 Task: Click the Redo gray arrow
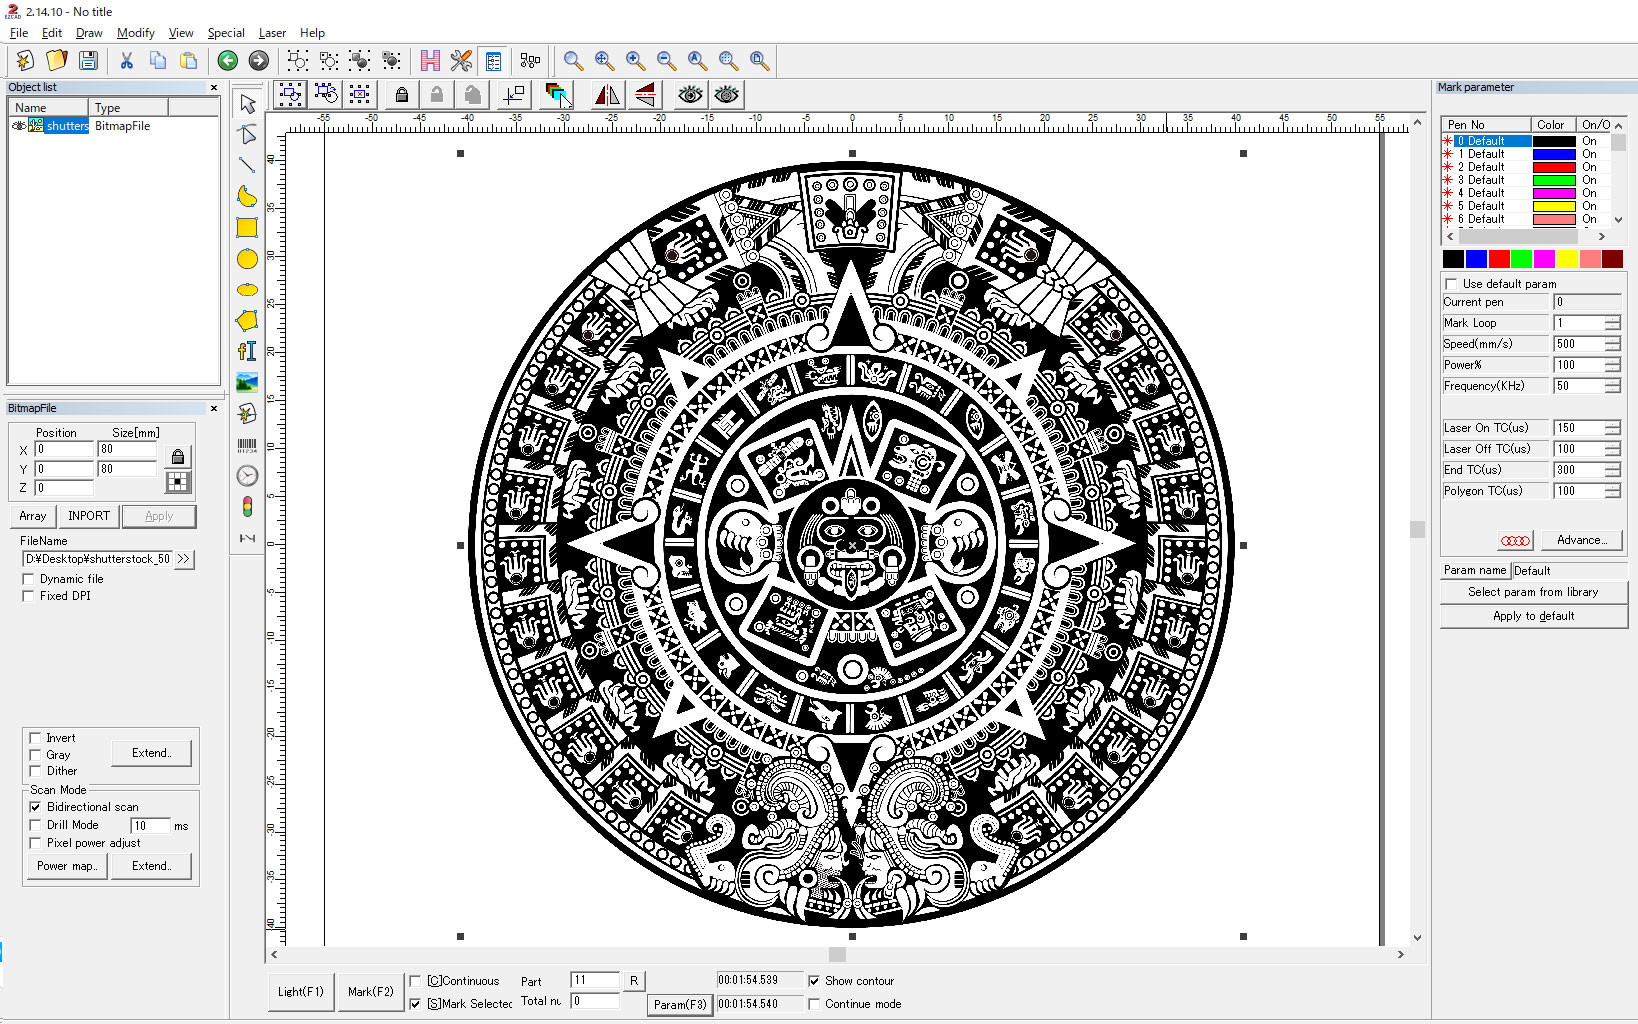click(259, 60)
